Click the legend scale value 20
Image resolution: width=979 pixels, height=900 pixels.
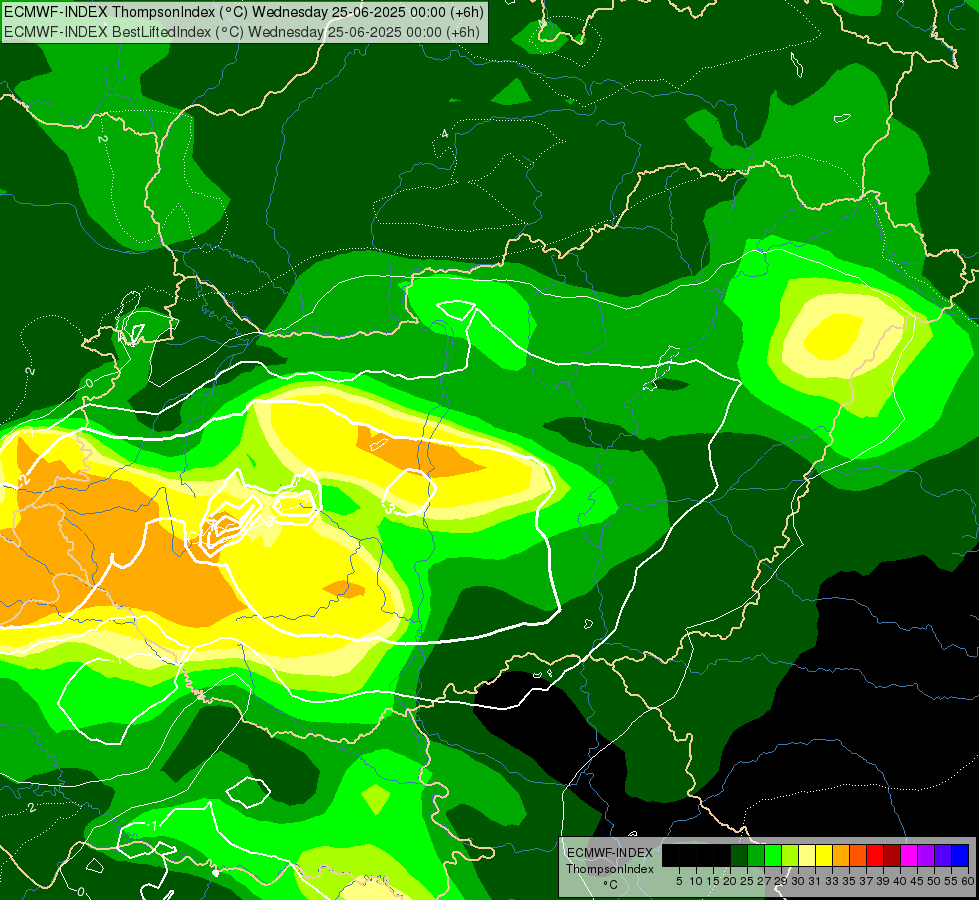(731, 881)
